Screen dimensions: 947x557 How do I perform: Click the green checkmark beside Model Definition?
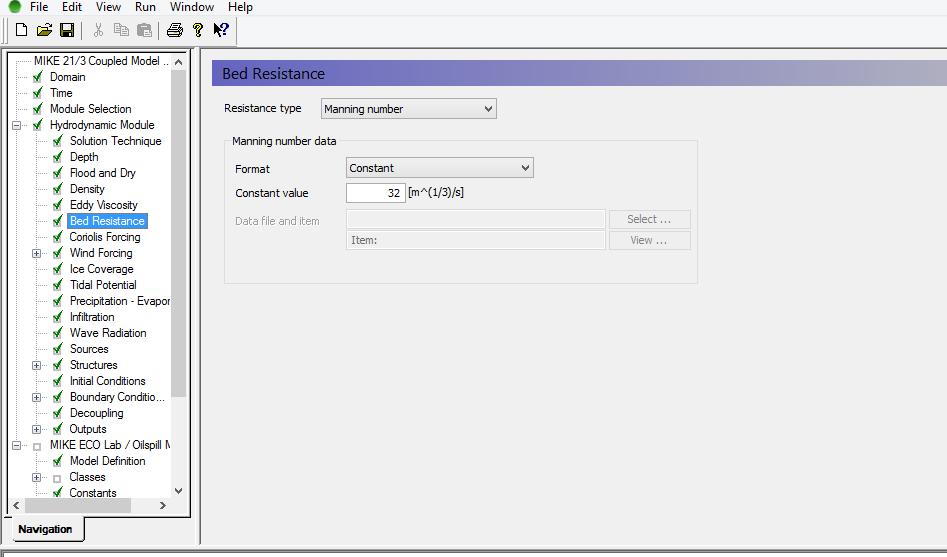(x=58, y=460)
